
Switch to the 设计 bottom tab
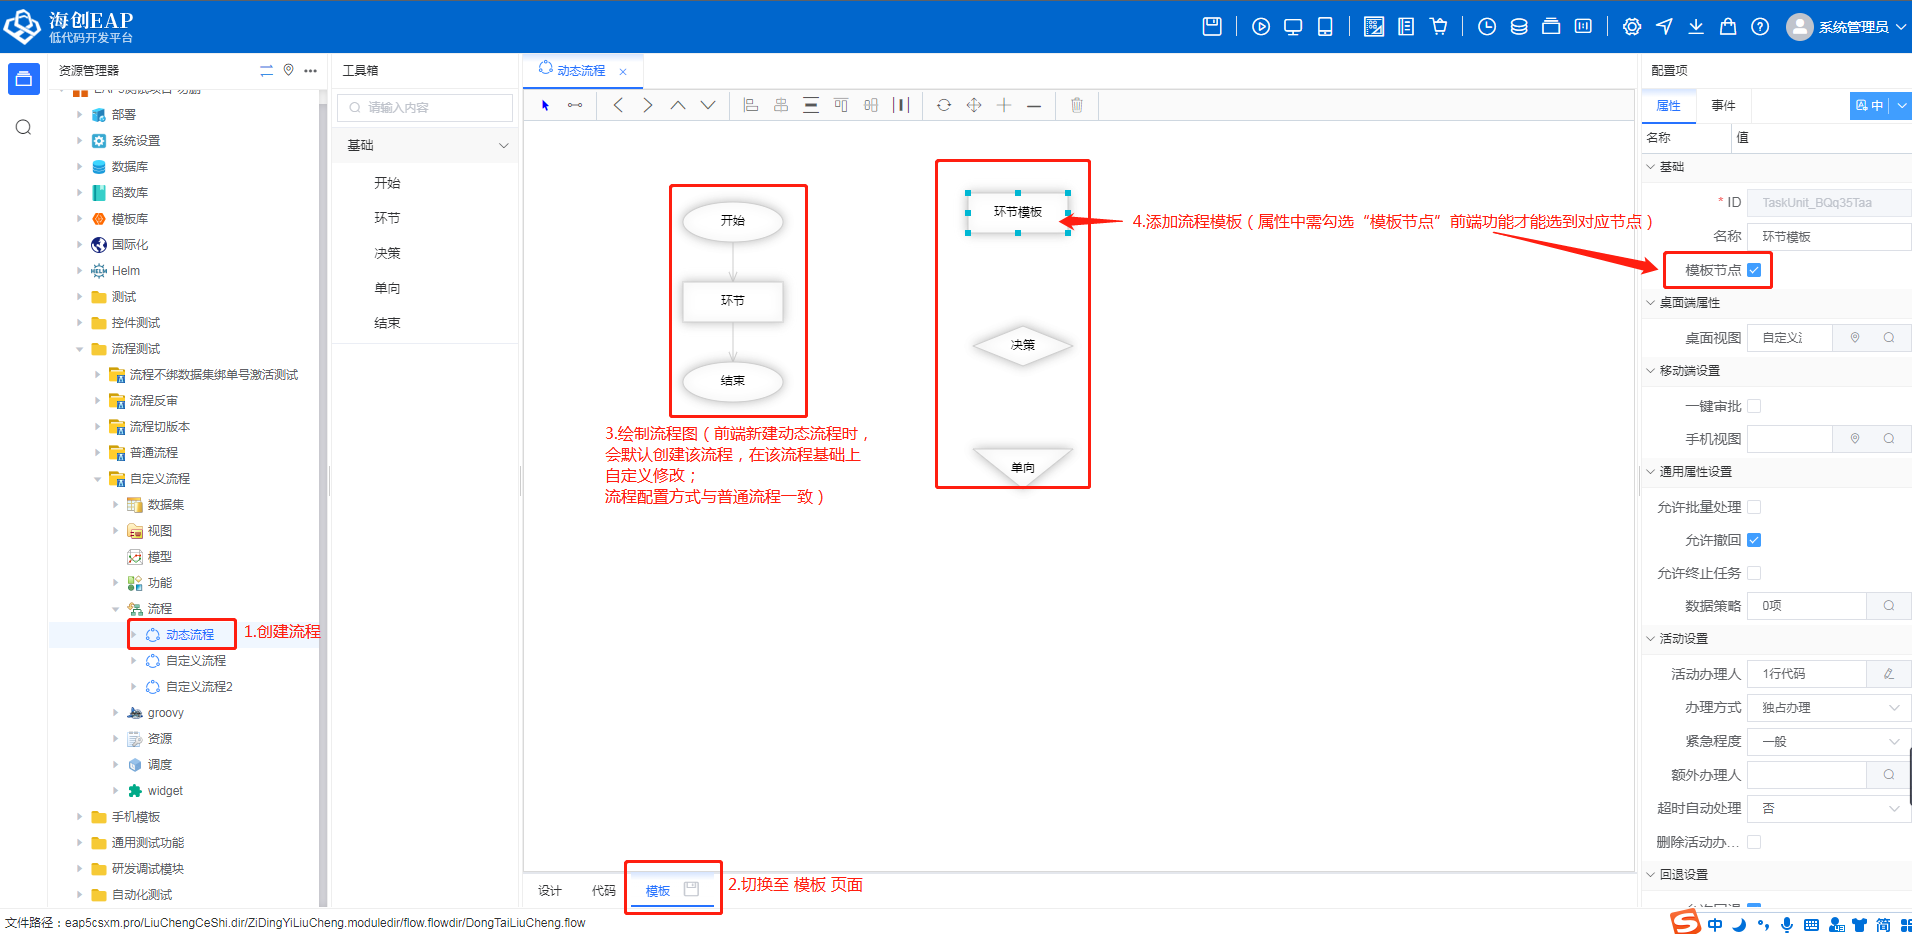pyautogui.click(x=550, y=890)
